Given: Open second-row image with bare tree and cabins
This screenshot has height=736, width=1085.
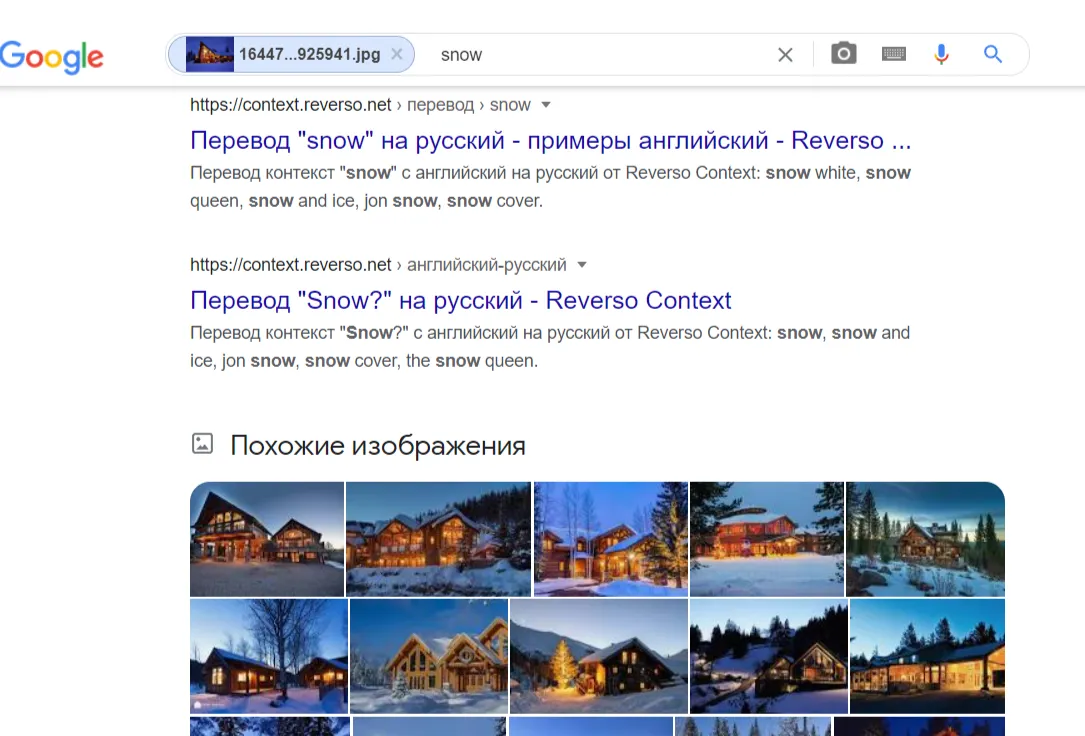Looking at the screenshot, I should pyautogui.click(x=269, y=656).
